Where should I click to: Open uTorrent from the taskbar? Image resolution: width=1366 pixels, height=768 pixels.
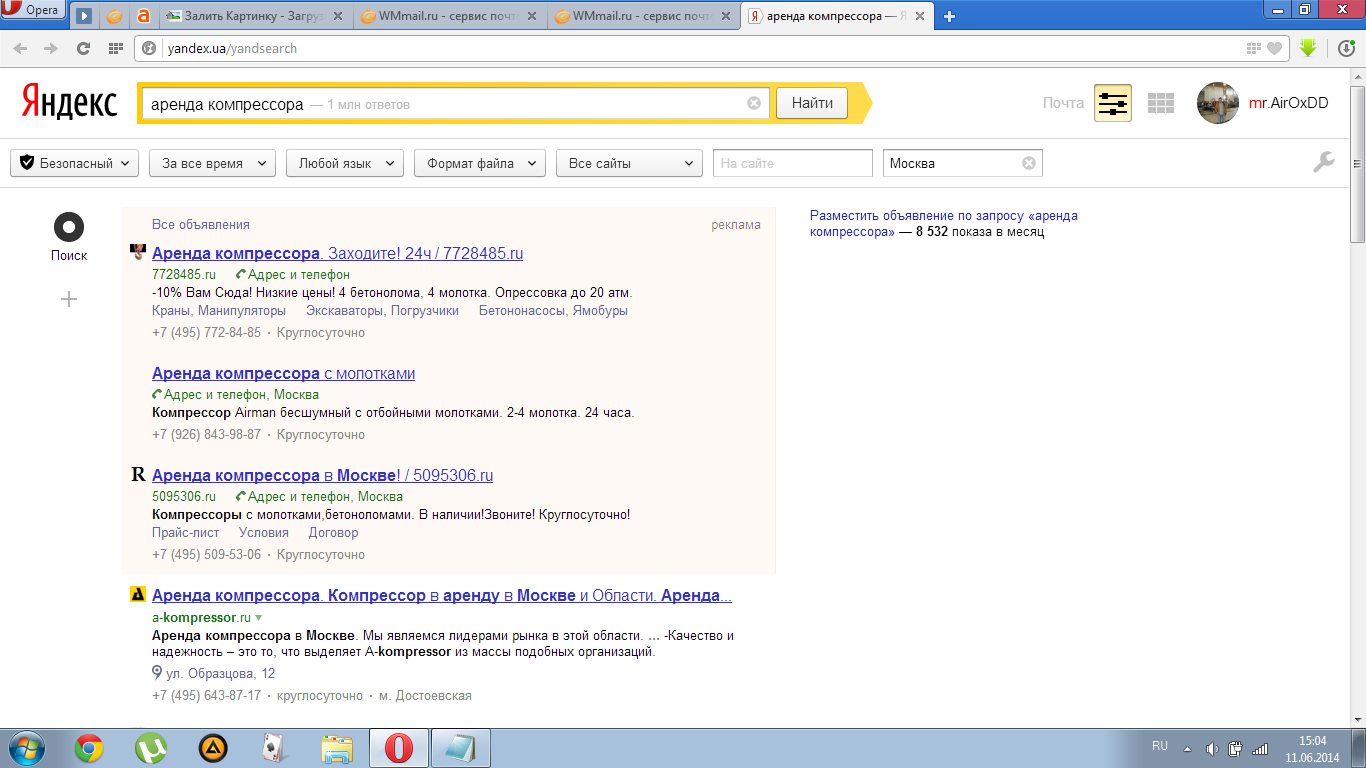tap(151, 748)
